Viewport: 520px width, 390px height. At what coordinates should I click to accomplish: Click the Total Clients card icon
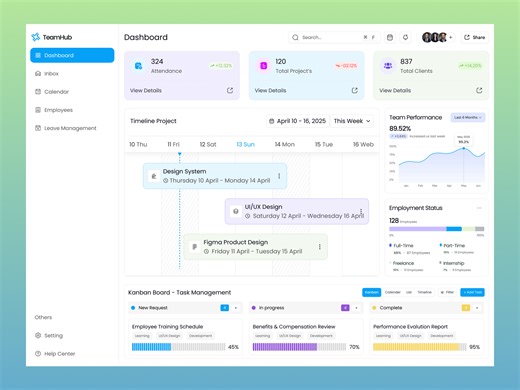coord(388,66)
